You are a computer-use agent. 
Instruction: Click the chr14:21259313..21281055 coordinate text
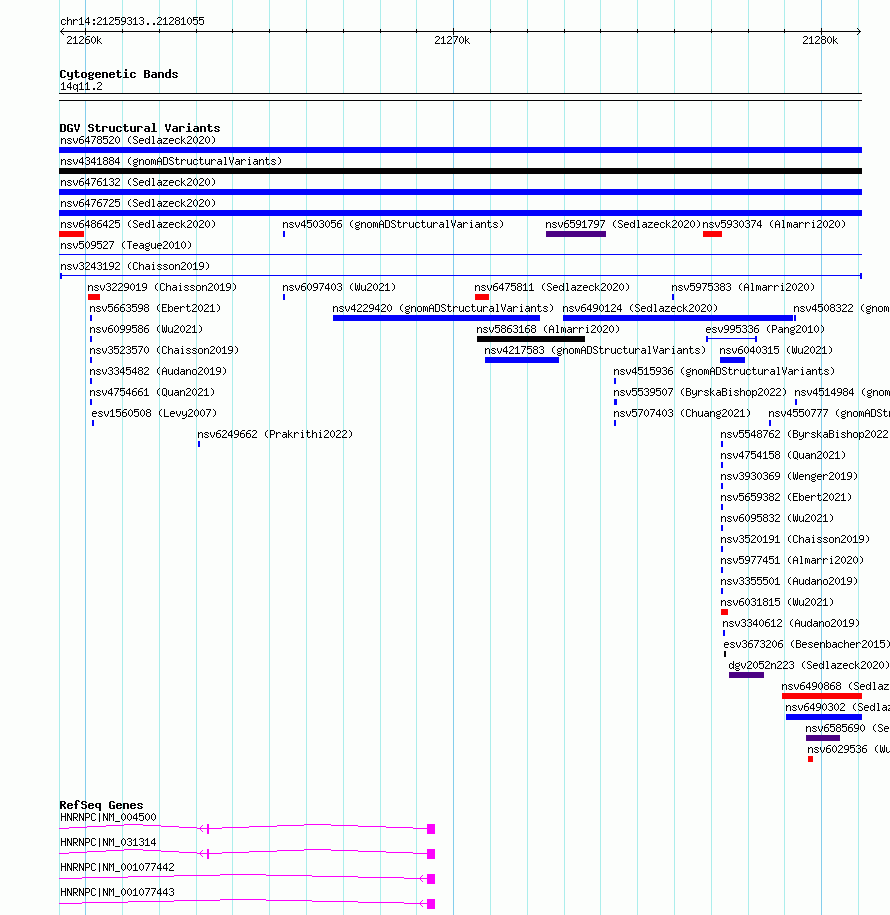pos(132,21)
